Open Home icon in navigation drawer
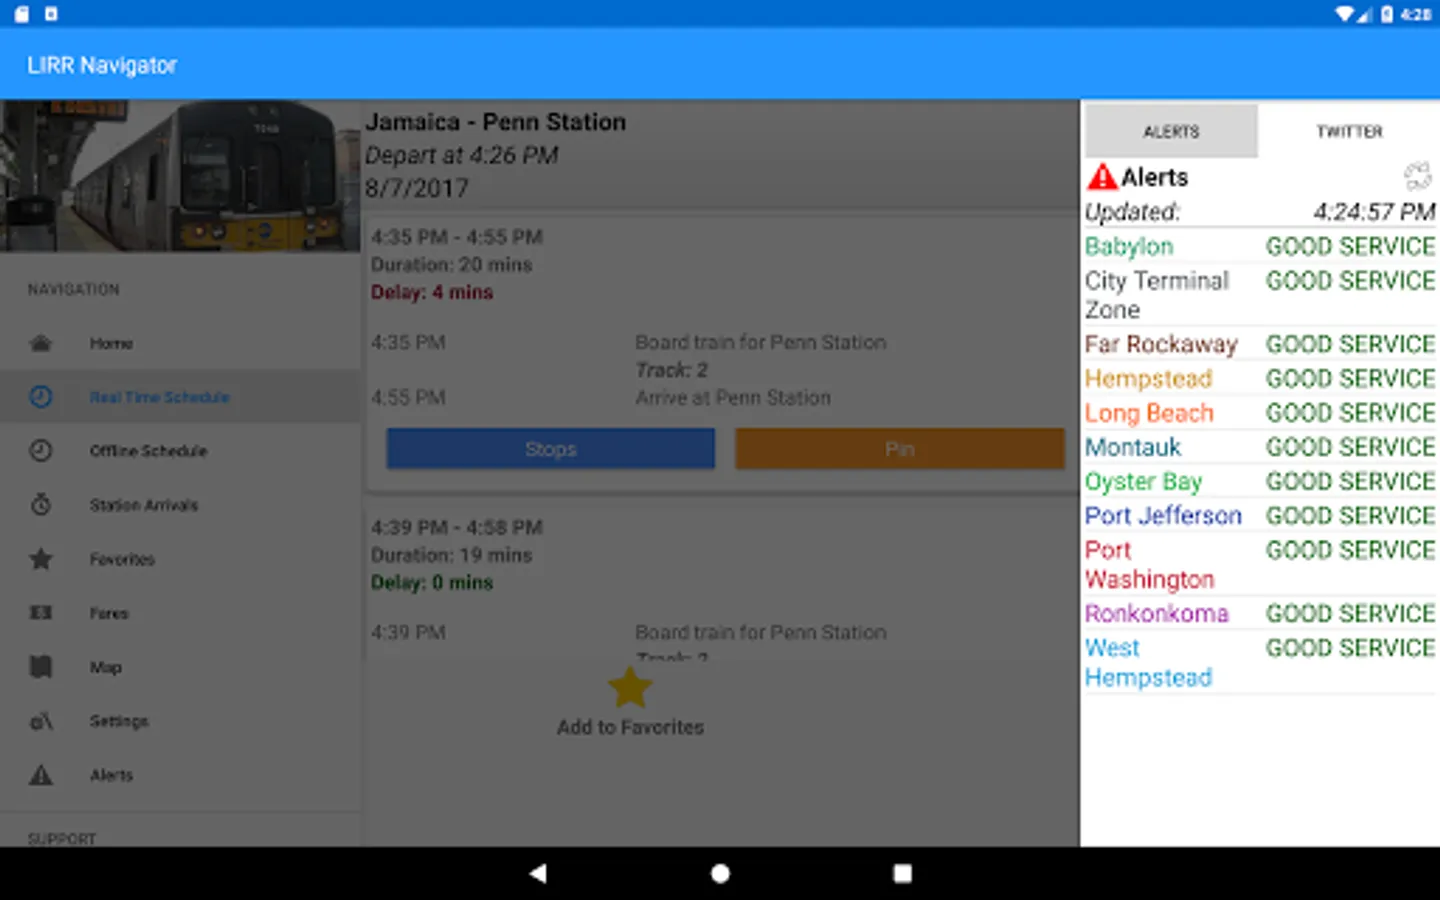 point(41,343)
